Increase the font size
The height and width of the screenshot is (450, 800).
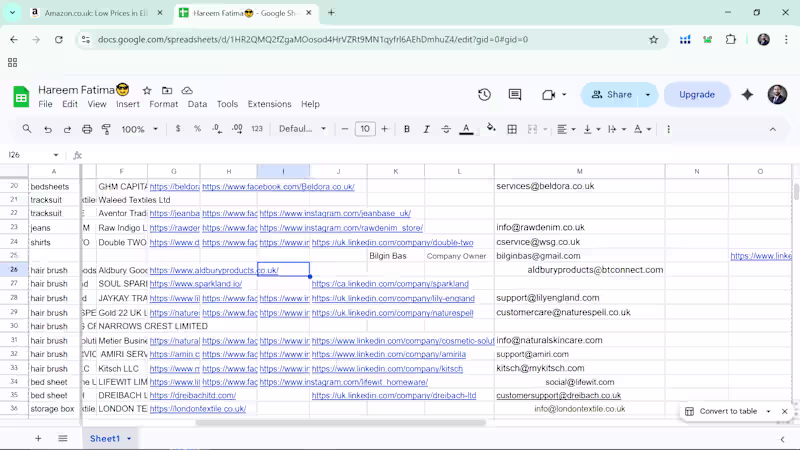385,129
